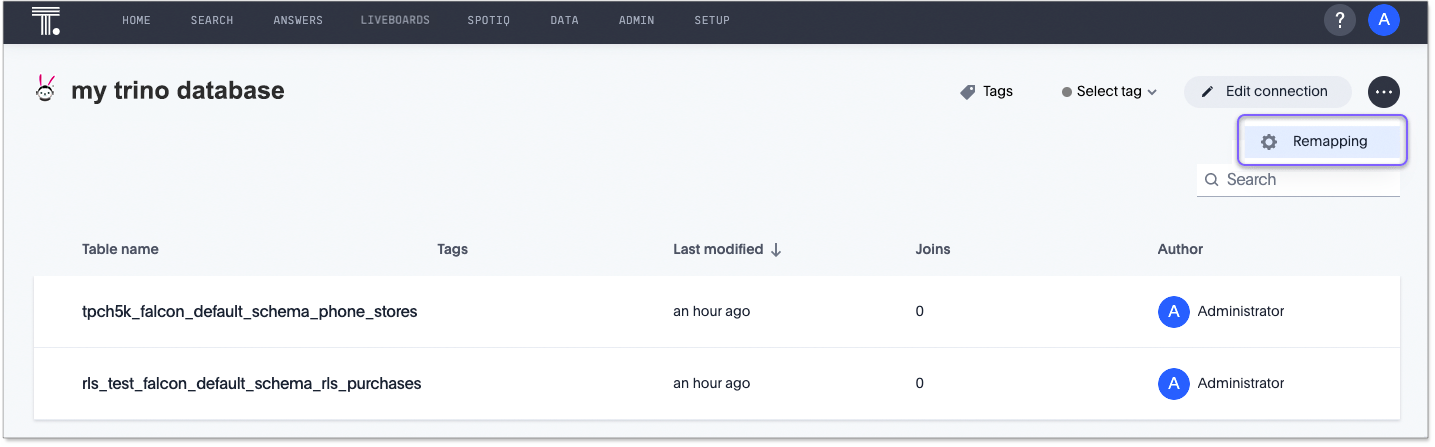Click the ThoughtSpot logo icon
The width and height of the screenshot is (1435, 447).
tap(46, 21)
